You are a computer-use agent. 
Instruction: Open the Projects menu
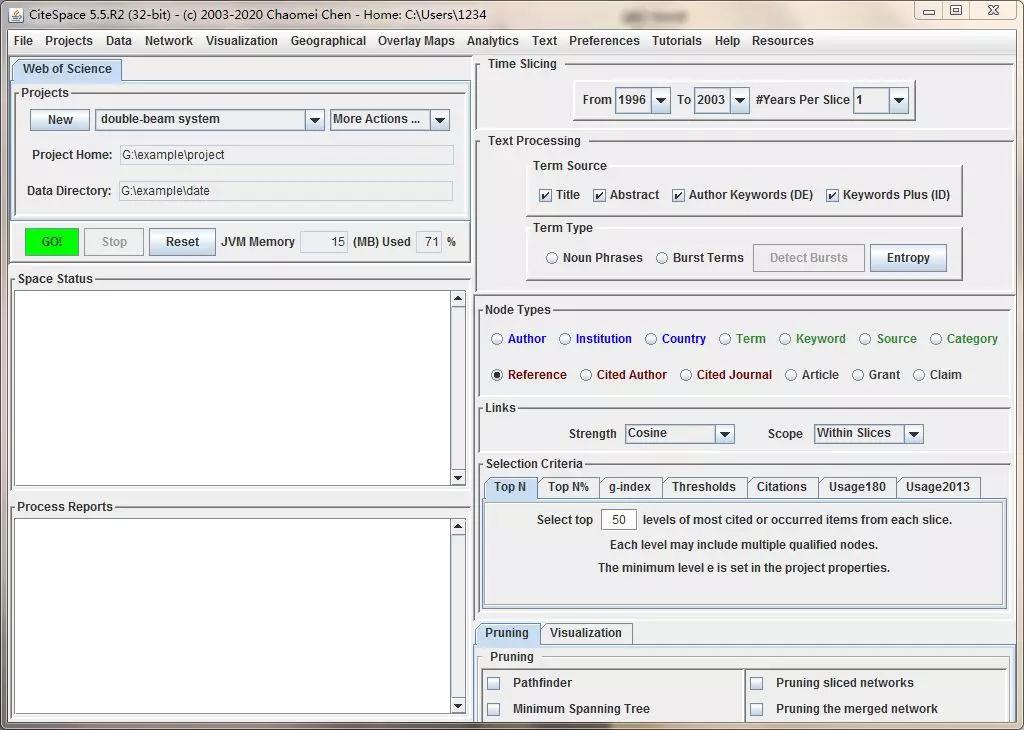point(69,40)
